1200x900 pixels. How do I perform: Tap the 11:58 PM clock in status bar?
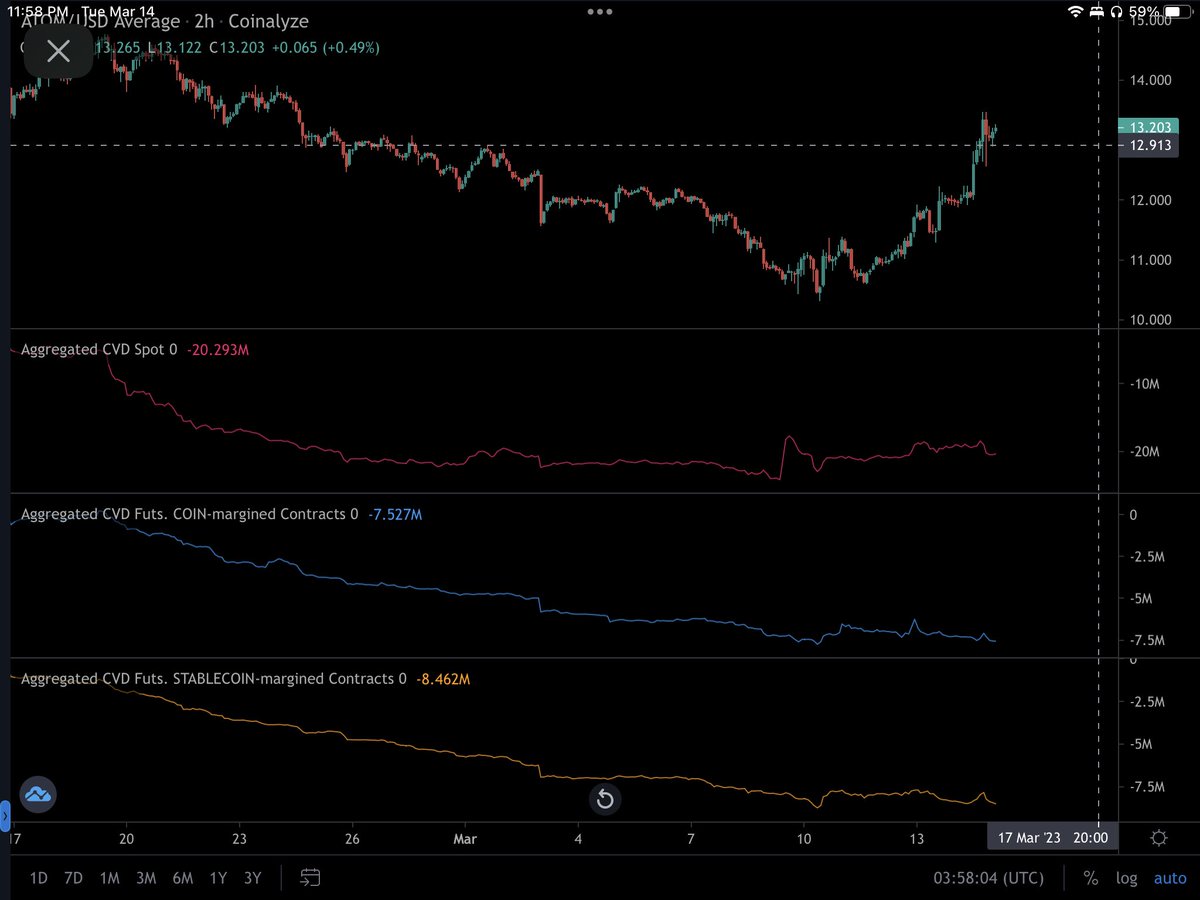[40, 10]
